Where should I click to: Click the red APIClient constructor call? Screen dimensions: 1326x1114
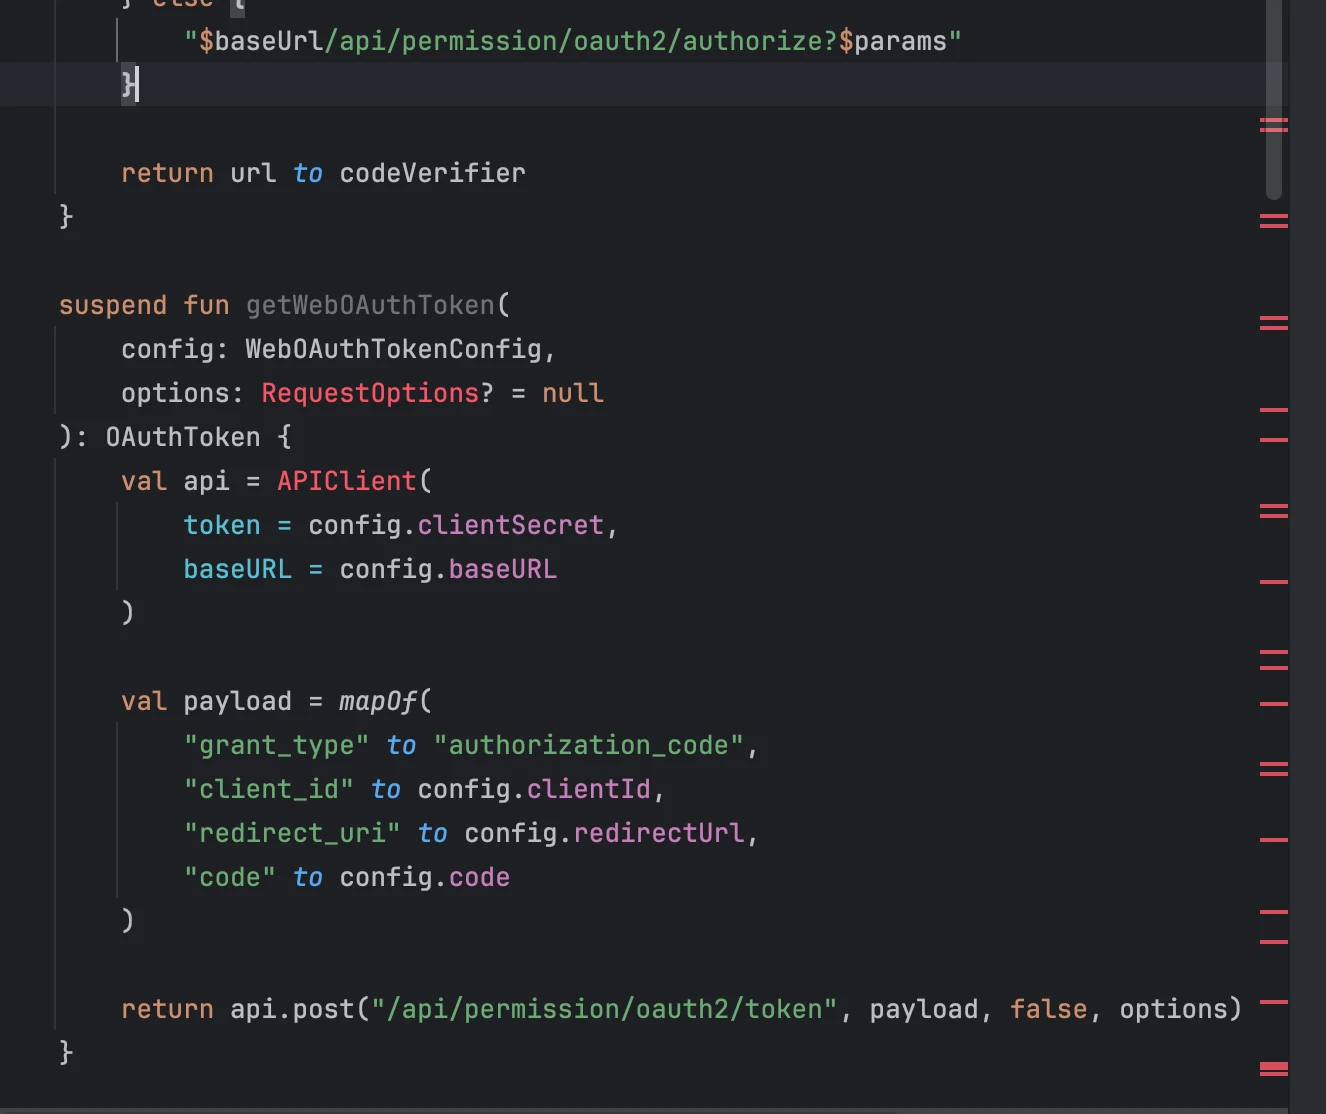[x=346, y=481]
